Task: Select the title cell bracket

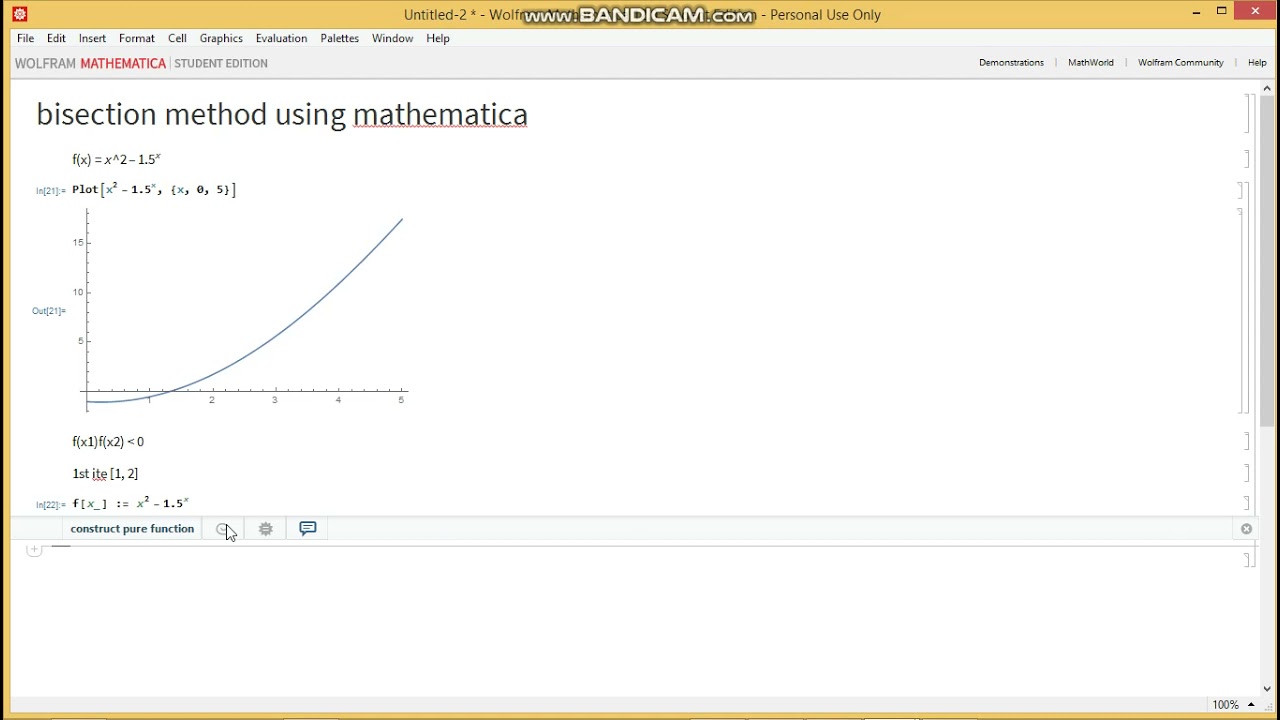Action: coord(1247,114)
